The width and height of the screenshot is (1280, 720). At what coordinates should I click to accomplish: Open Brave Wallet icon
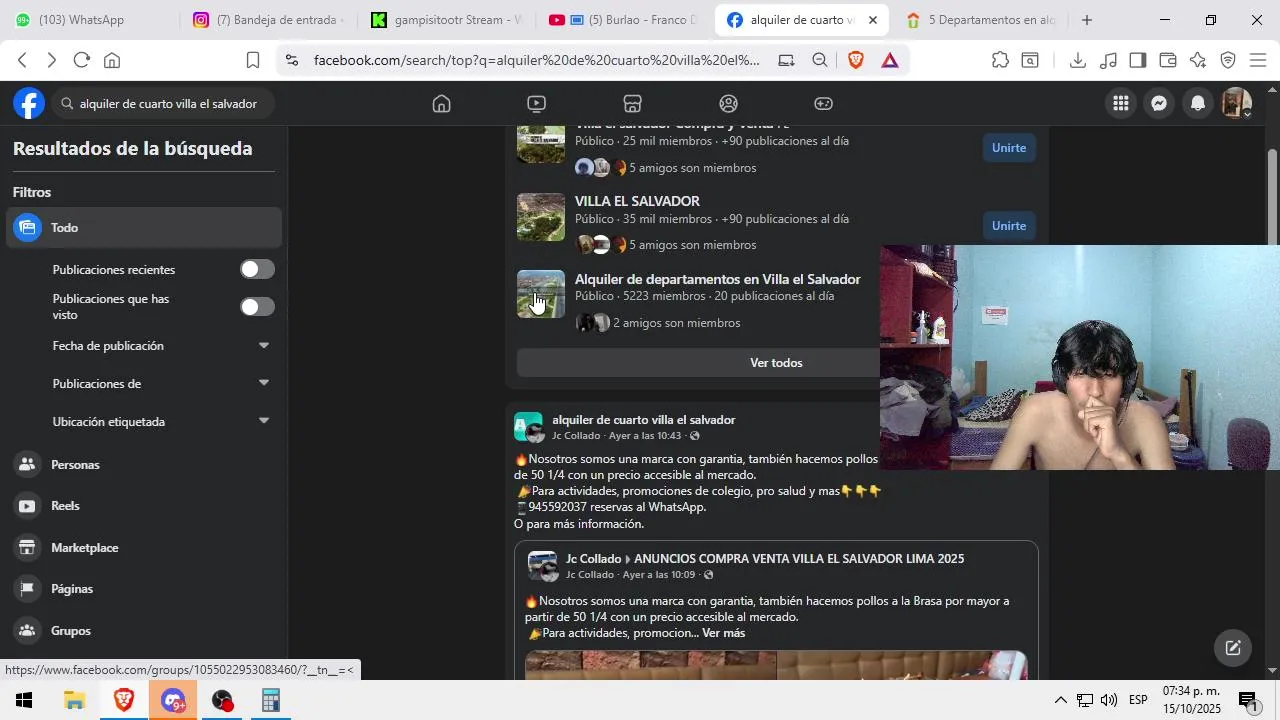(x=1168, y=60)
